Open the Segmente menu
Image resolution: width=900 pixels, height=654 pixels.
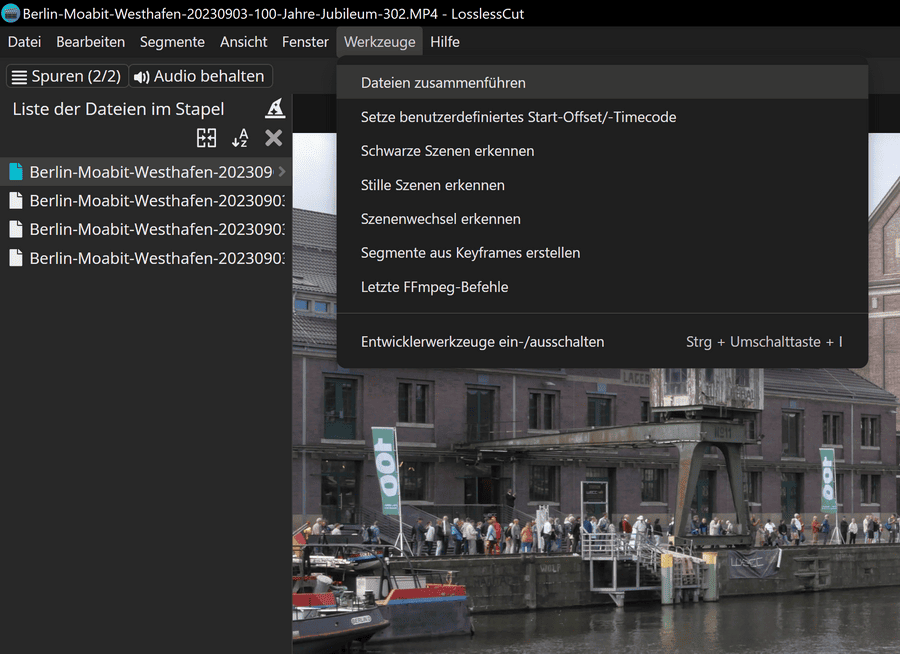click(172, 42)
